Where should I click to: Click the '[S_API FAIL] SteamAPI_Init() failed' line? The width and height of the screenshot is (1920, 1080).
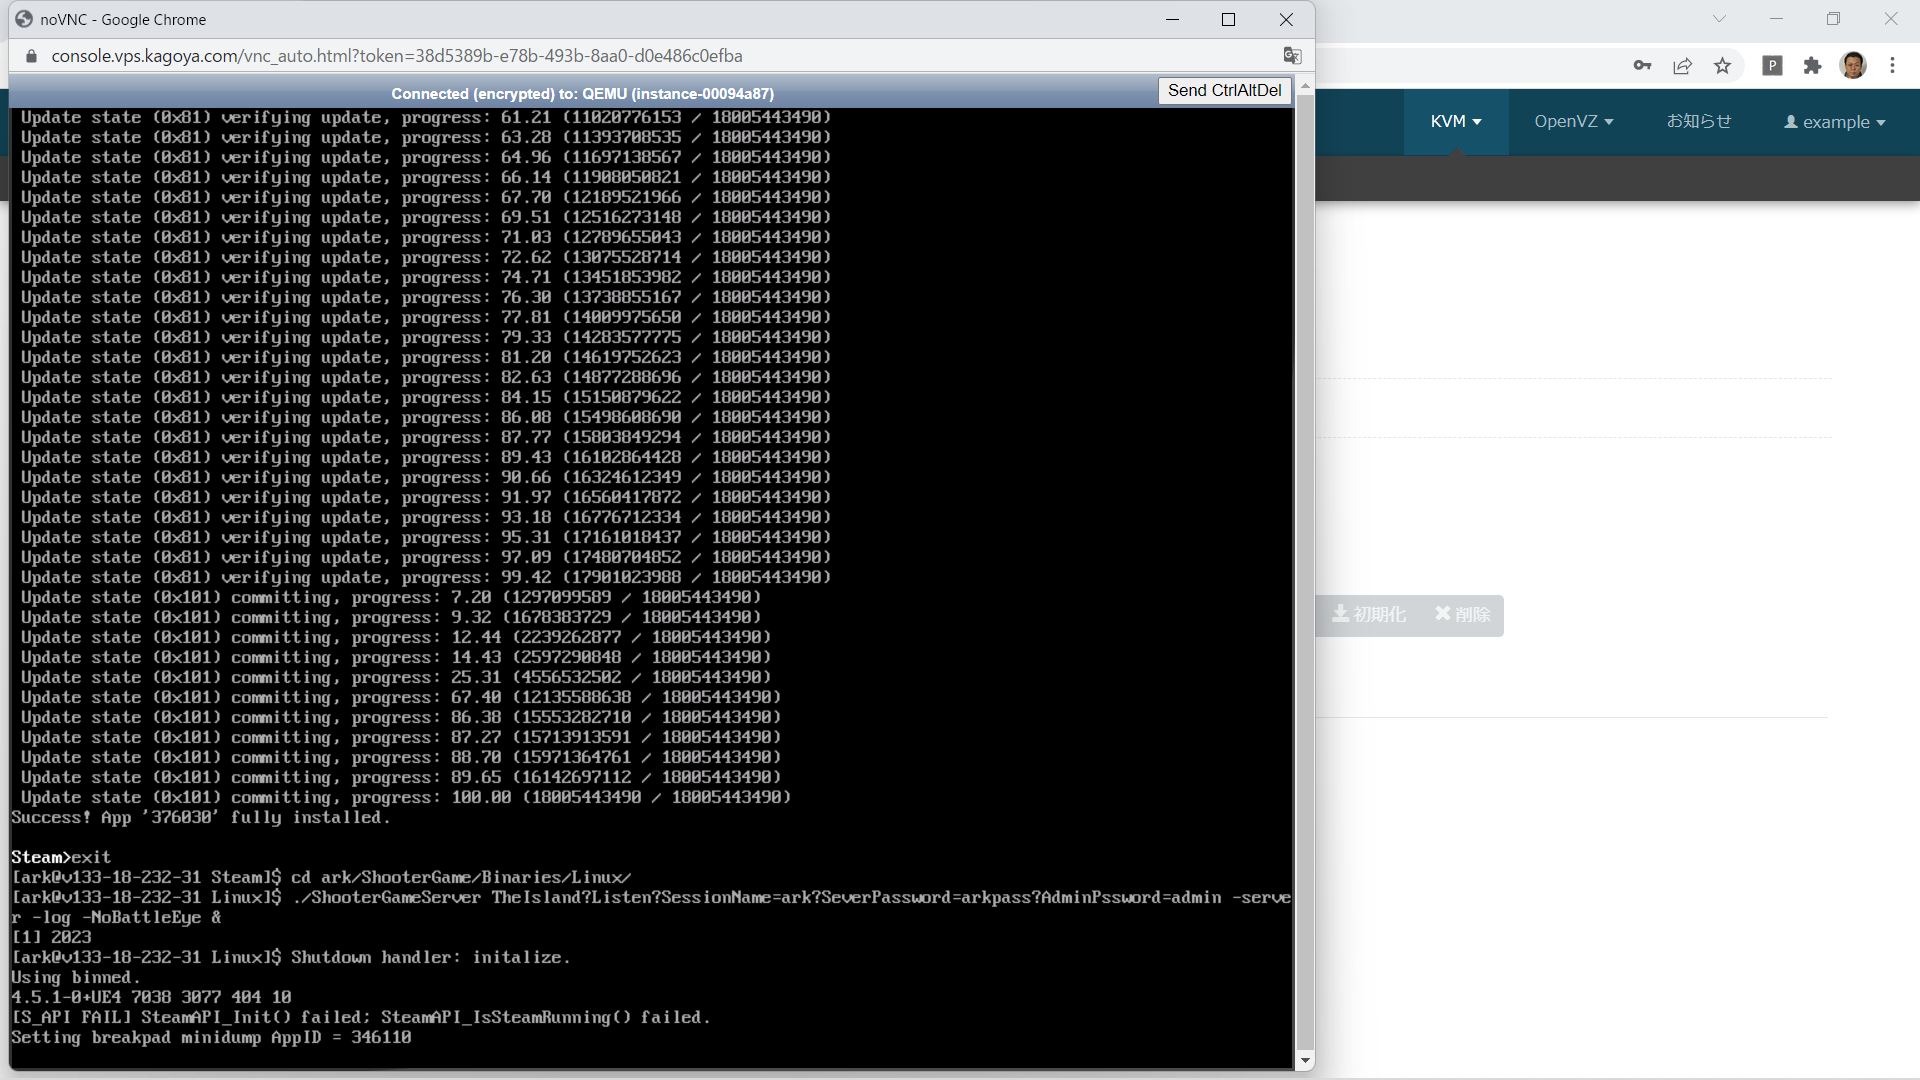pyautogui.click(x=361, y=1017)
